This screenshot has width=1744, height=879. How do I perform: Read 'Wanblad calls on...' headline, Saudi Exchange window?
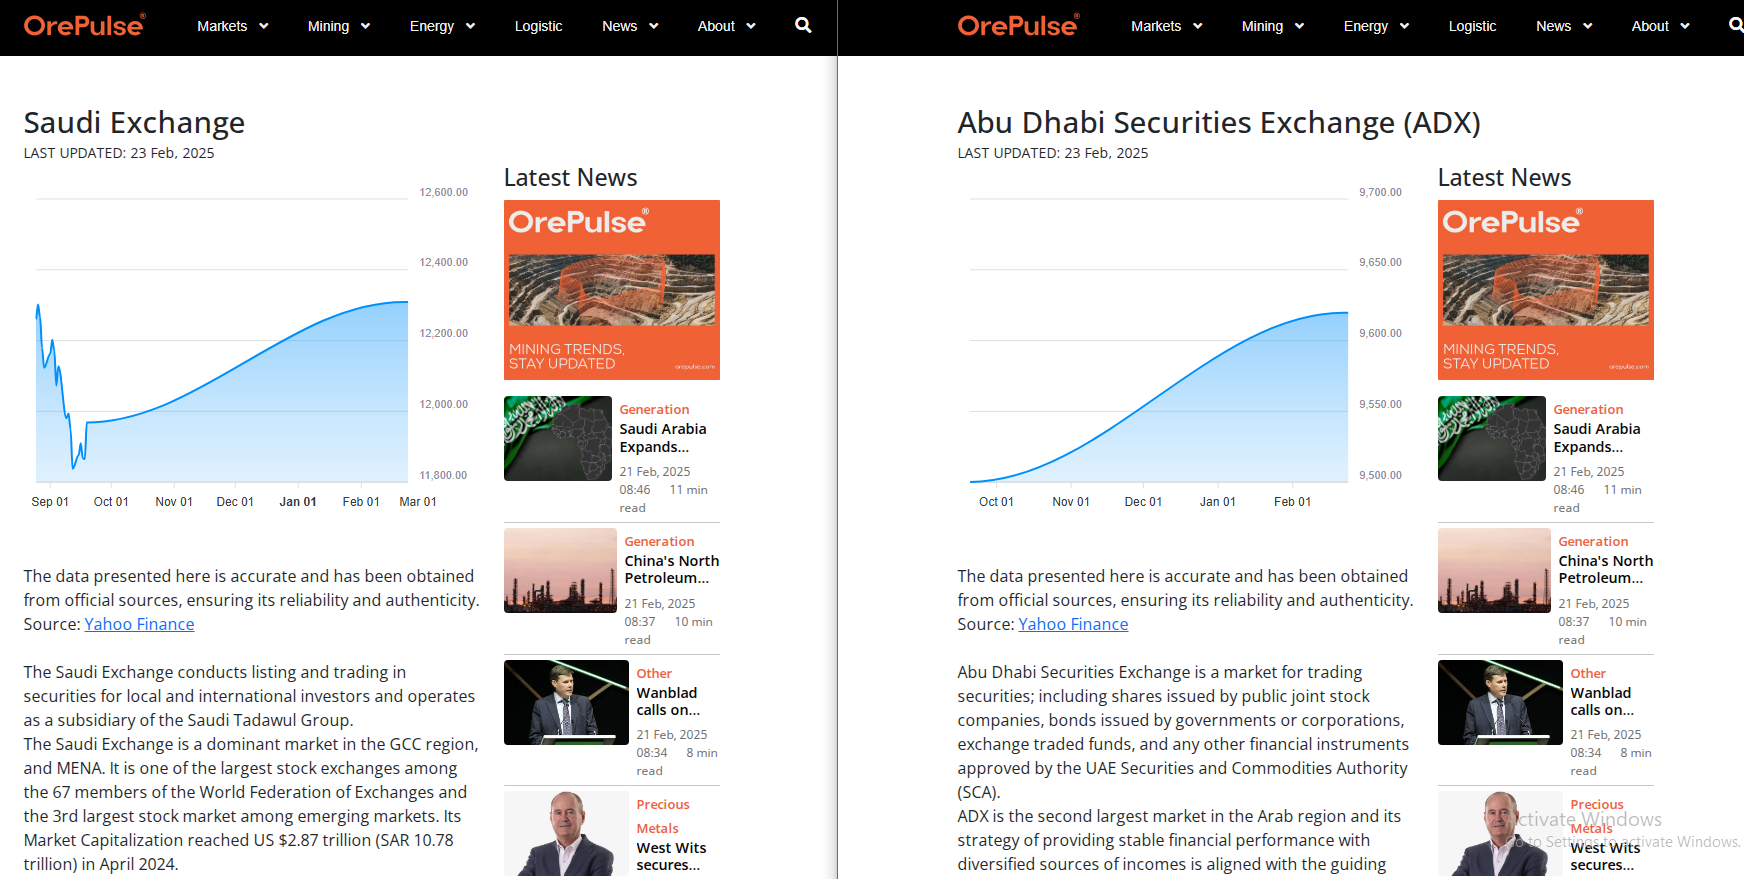(668, 701)
